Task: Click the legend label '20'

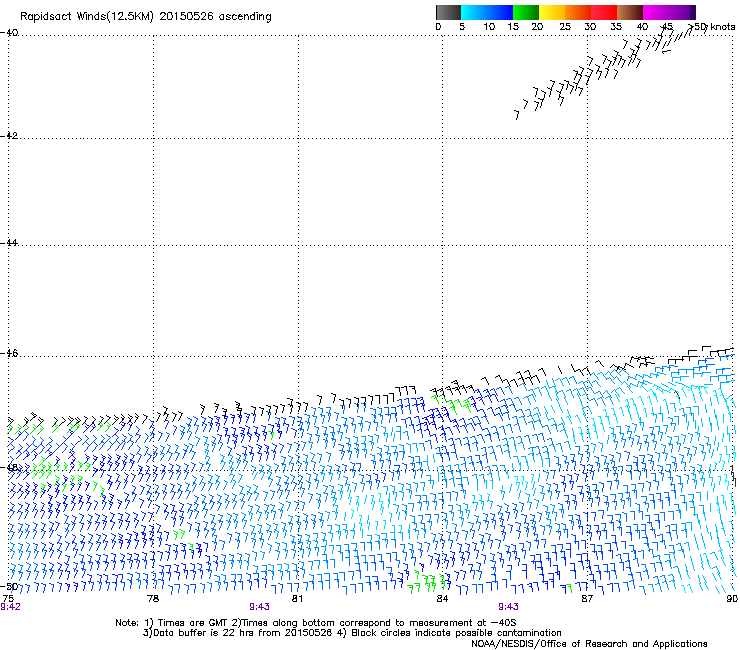Action: coord(537,27)
